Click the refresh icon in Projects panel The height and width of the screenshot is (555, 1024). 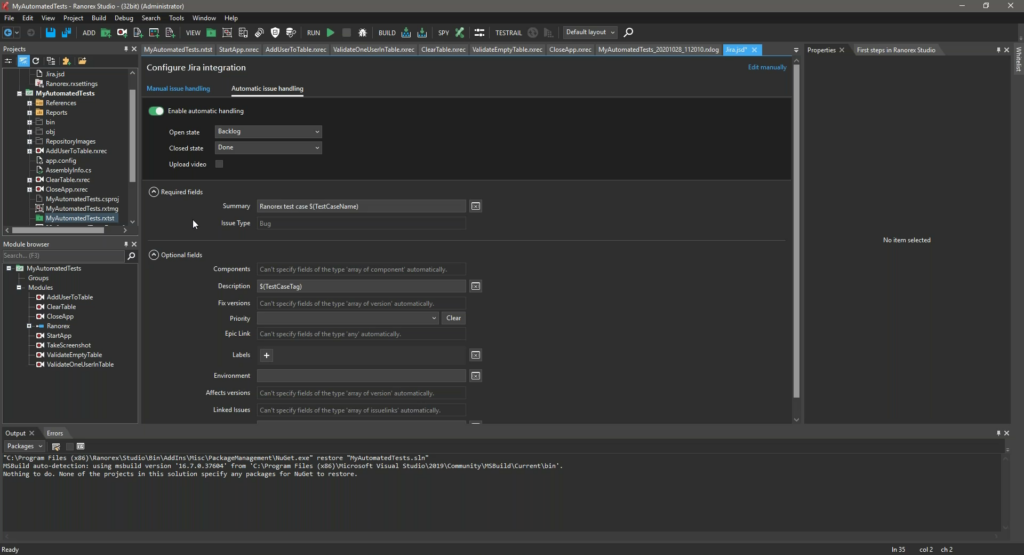(x=36, y=61)
